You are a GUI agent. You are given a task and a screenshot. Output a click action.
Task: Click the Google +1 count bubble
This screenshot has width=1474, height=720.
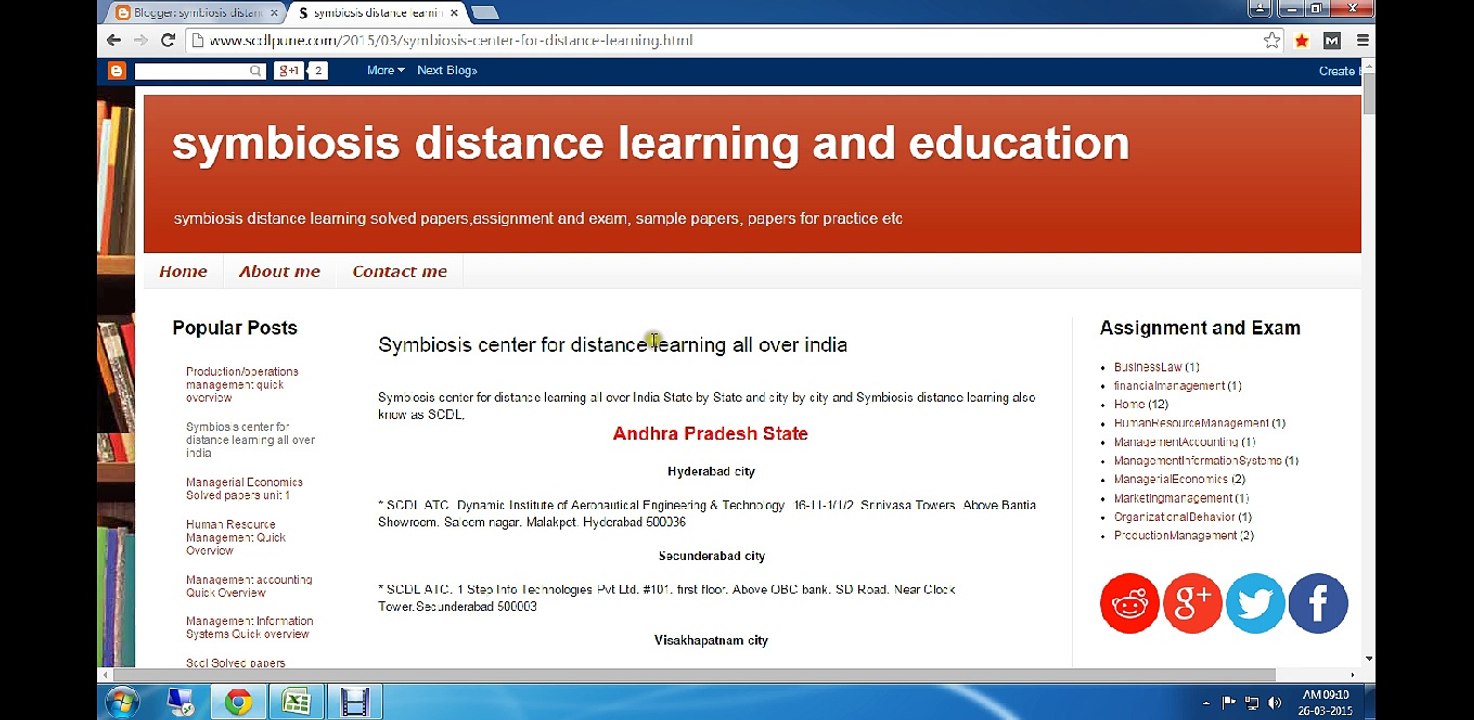click(x=318, y=70)
